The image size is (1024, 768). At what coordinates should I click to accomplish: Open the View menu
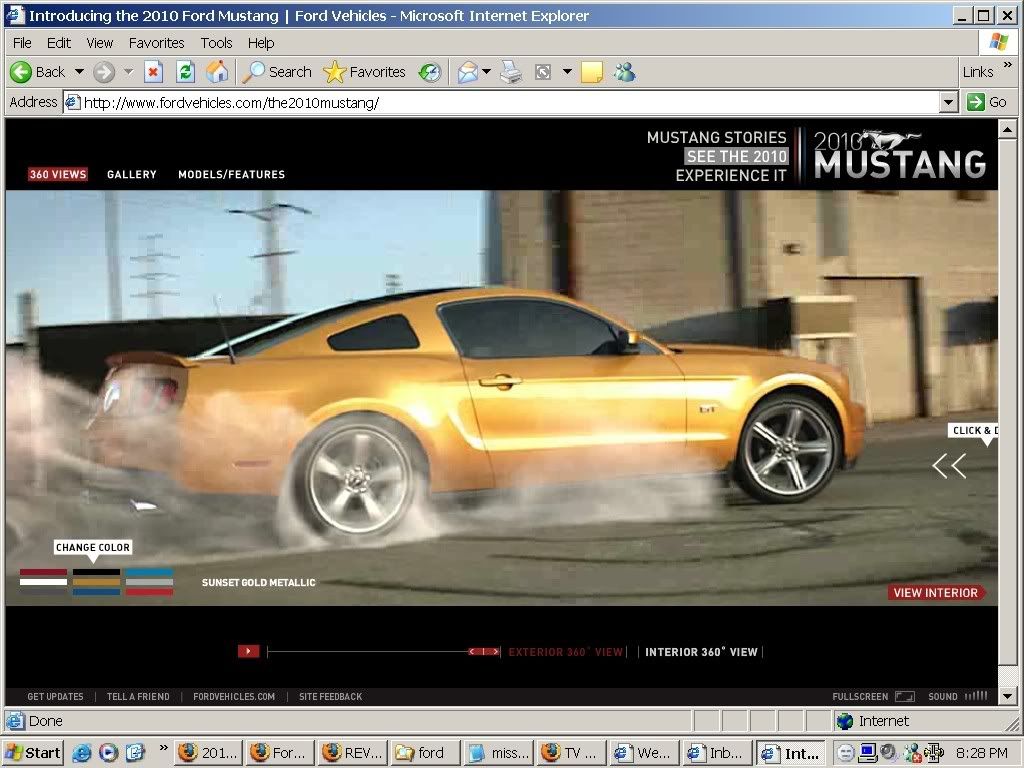tap(99, 43)
